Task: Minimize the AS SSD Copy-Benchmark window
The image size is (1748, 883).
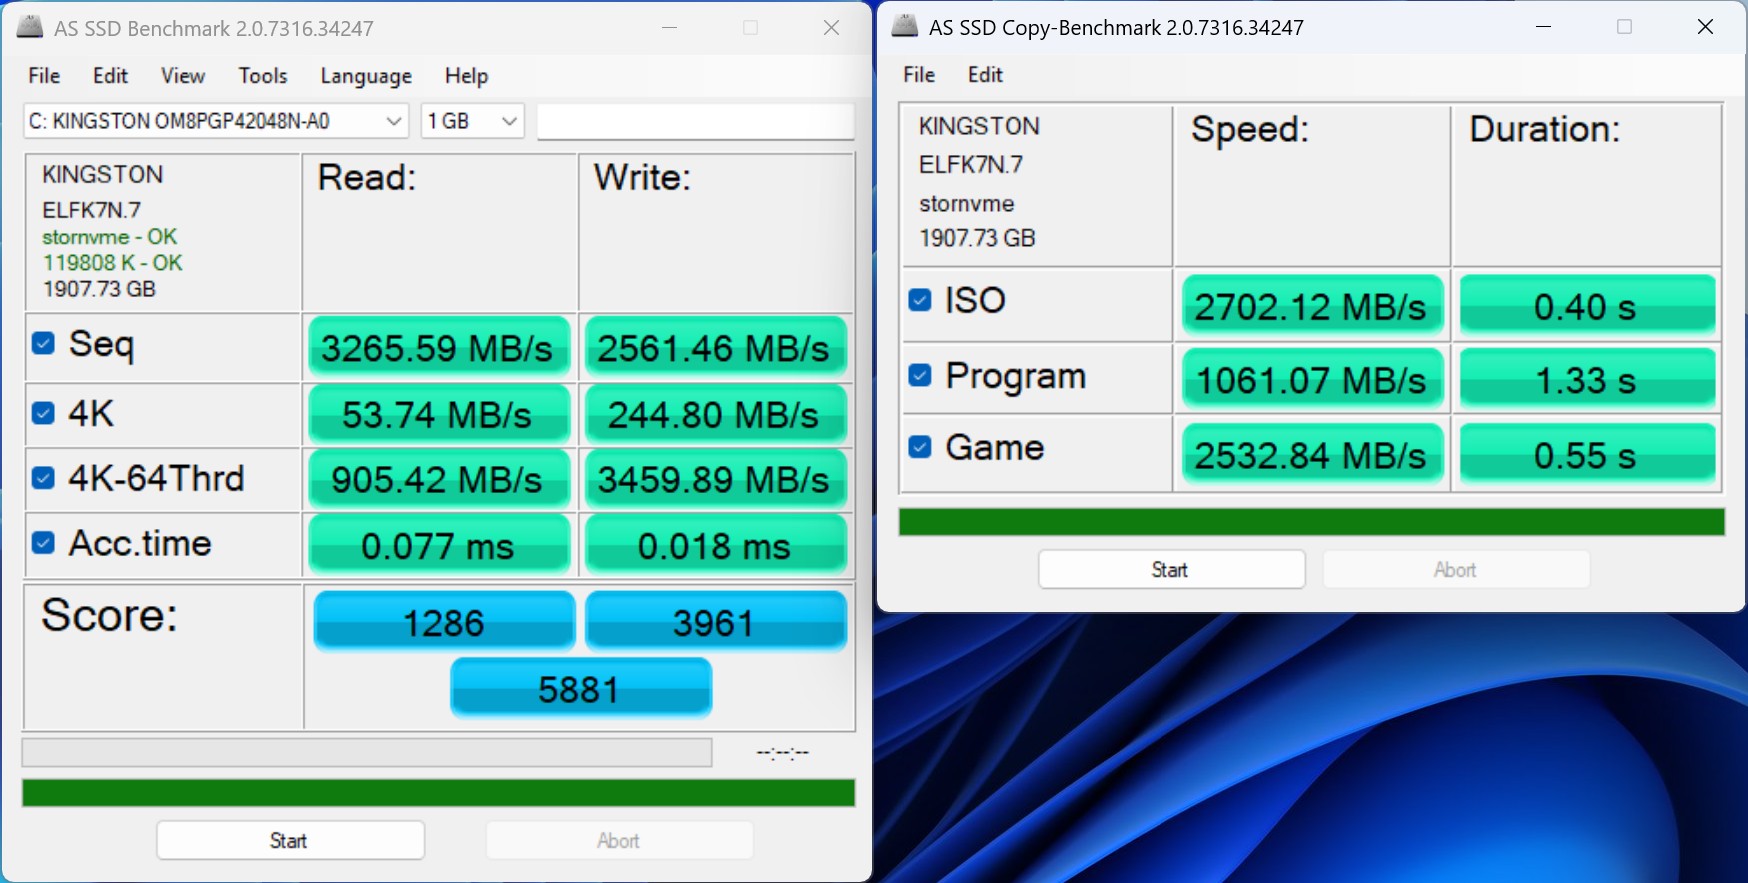Action: [x=1543, y=27]
